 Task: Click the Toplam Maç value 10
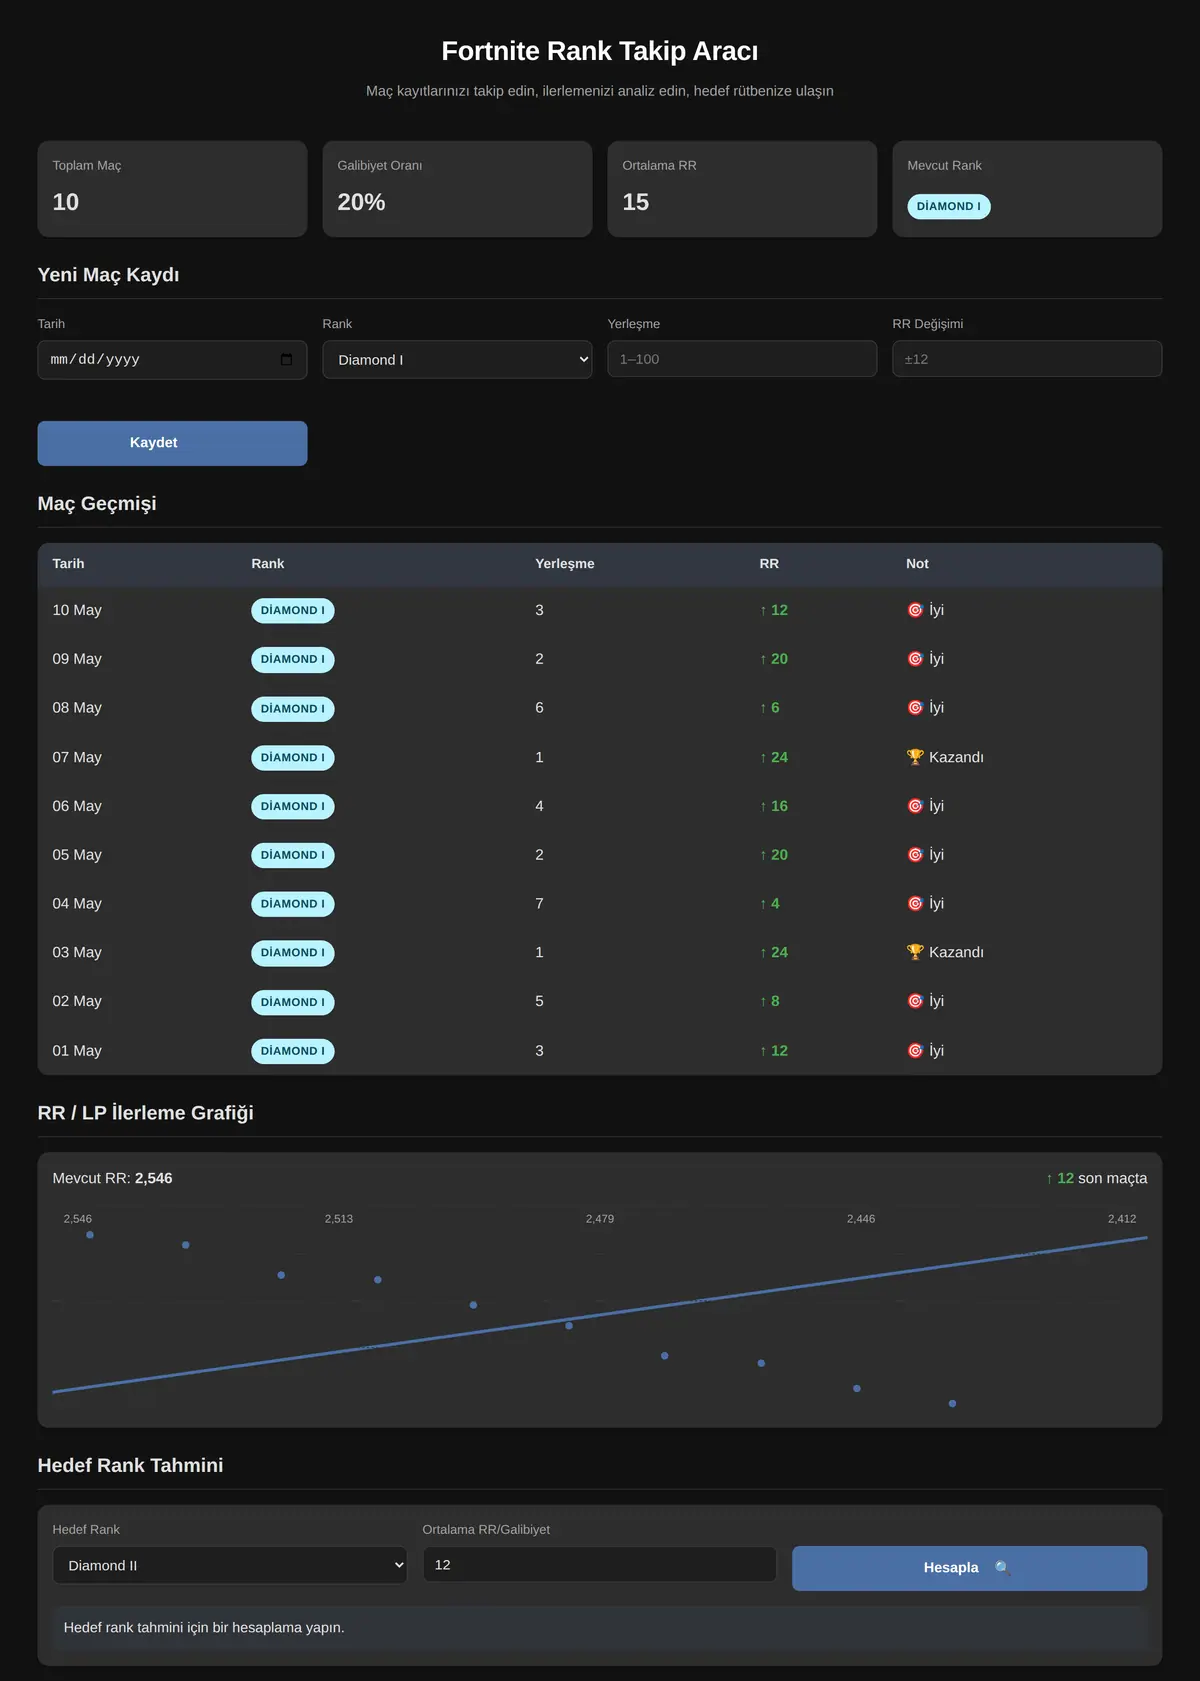66,202
